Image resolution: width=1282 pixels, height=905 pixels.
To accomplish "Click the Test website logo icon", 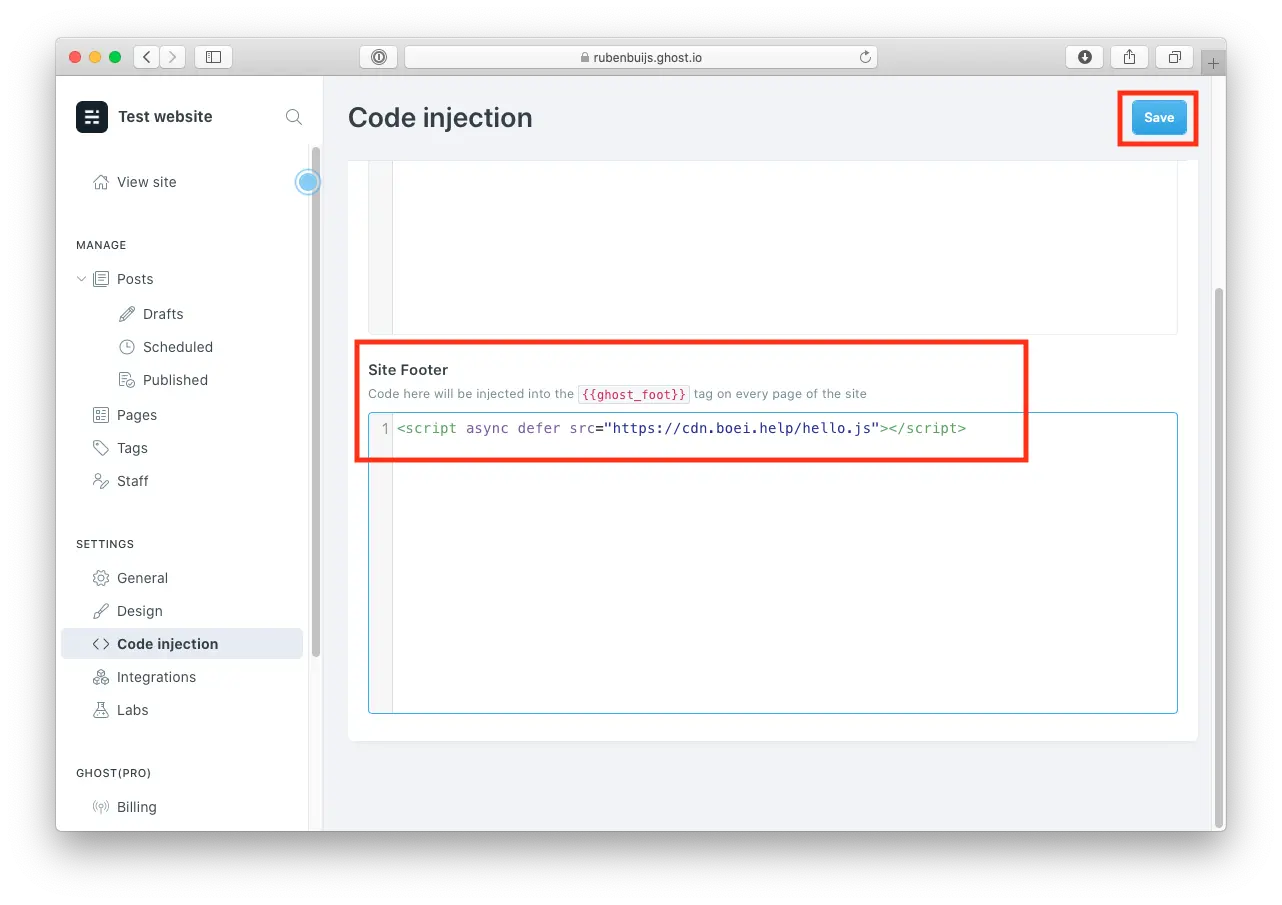I will tap(92, 117).
